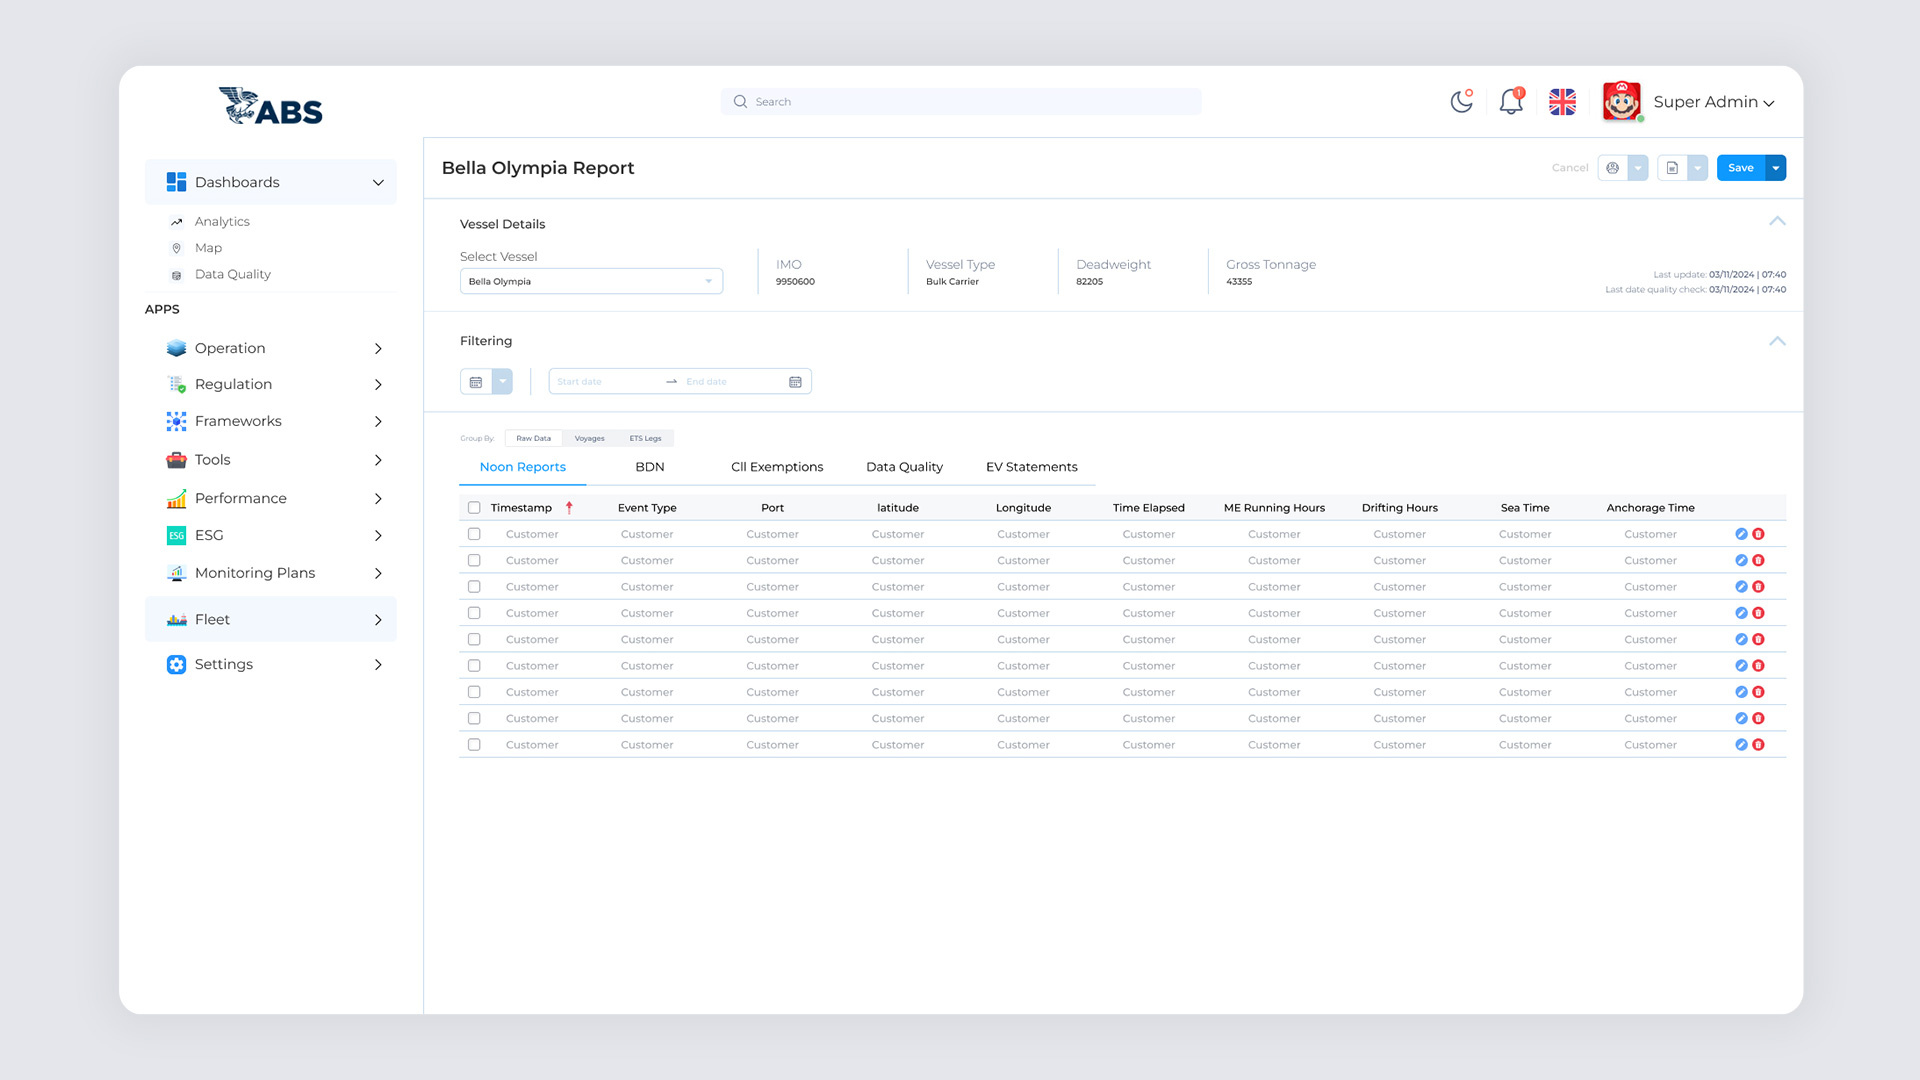Collapse the Vessel Details section chevron
1920x1080 pixels.
(1777, 221)
